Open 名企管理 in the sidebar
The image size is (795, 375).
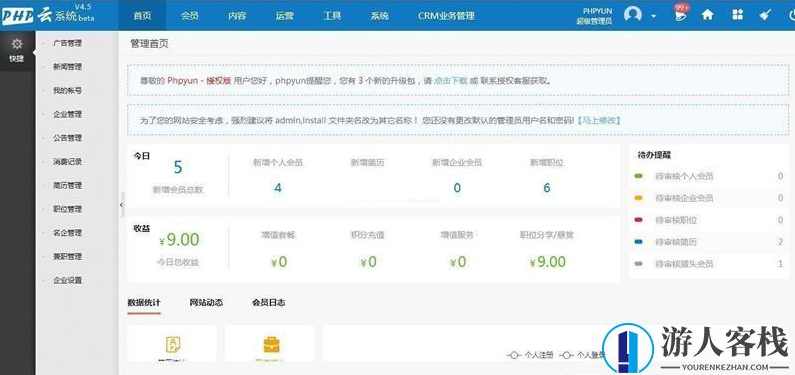[x=67, y=233]
